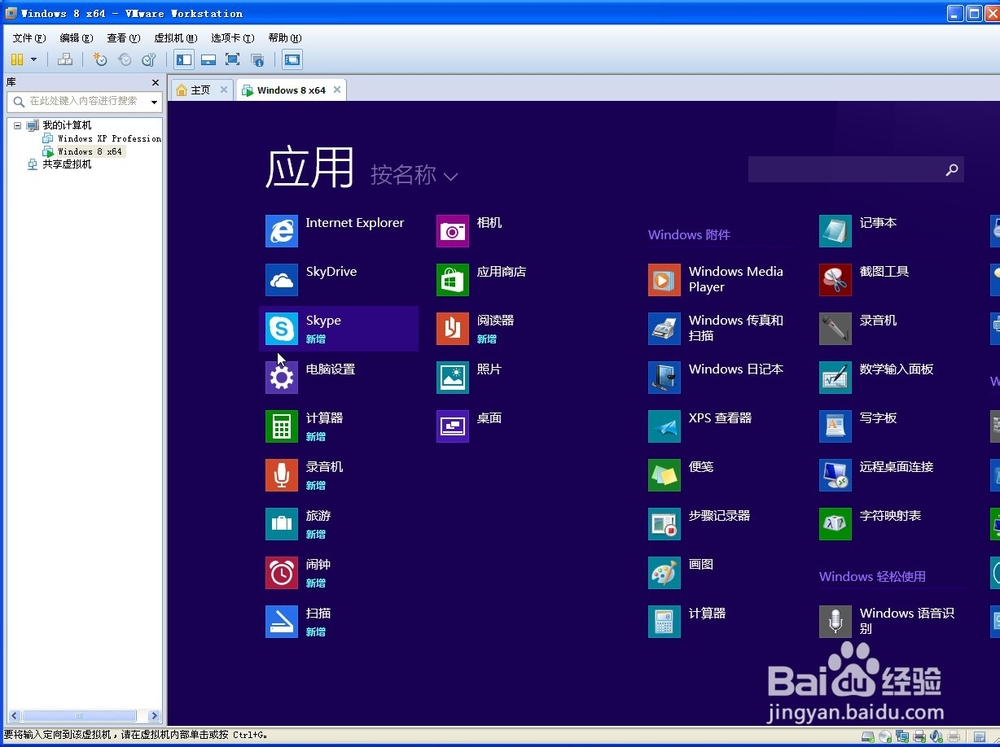Image resolution: width=1000 pixels, height=747 pixels.
Task: Click the library horizontal scrollbar right arrow
Action: coord(154,716)
